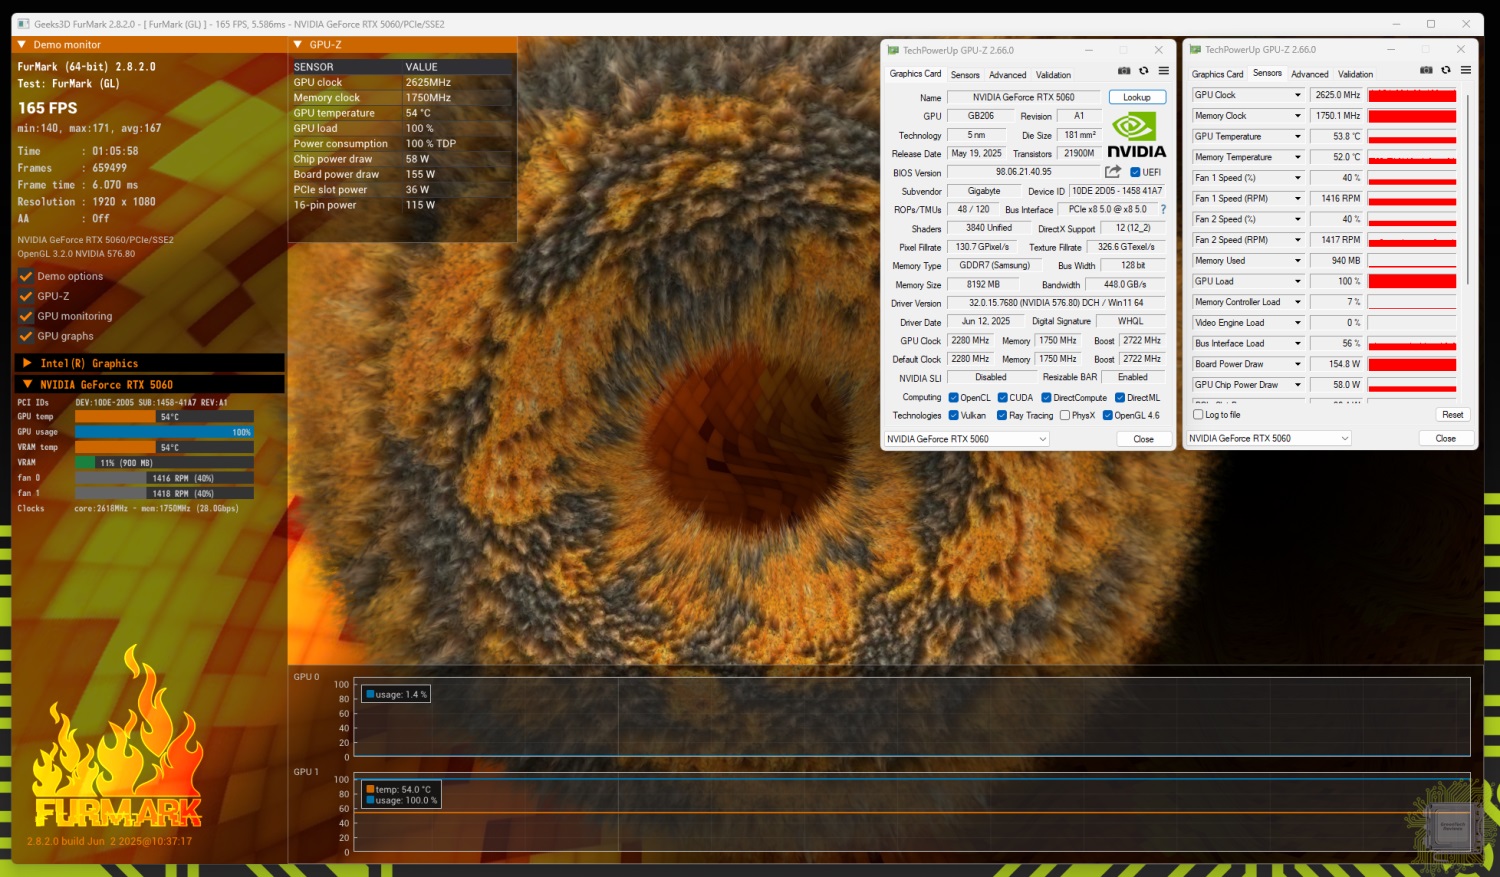Viewport: 1500px width, 877px height.
Task: Click the refresh icon in GPU-Z Graphics Card window
Action: coord(1144,71)
